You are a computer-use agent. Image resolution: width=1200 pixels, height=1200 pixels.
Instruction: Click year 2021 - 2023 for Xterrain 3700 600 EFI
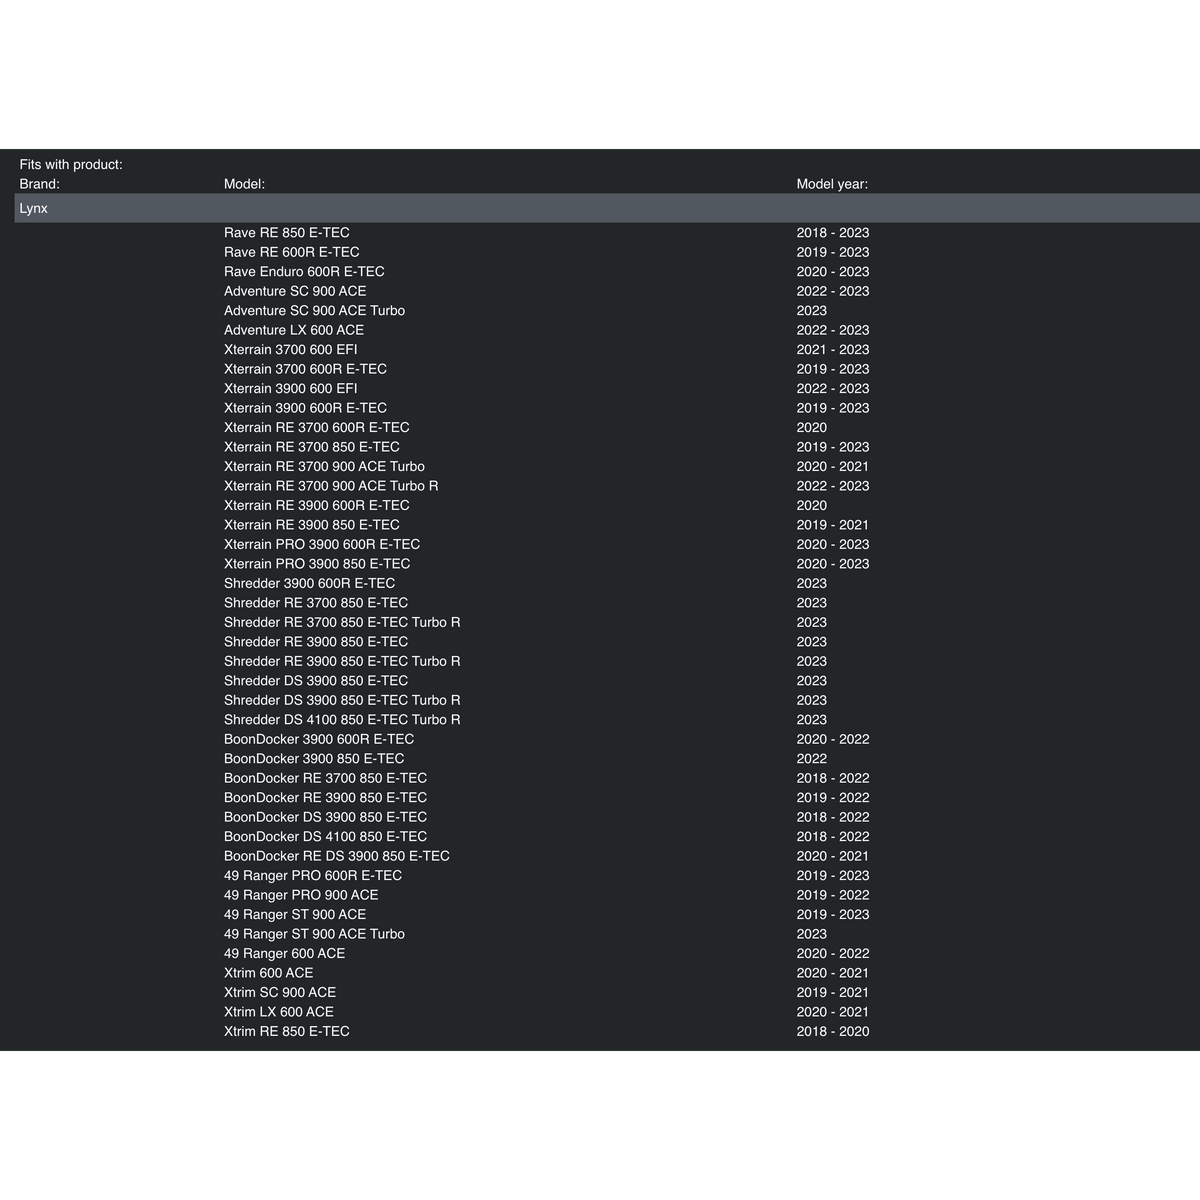coord(833,349)
